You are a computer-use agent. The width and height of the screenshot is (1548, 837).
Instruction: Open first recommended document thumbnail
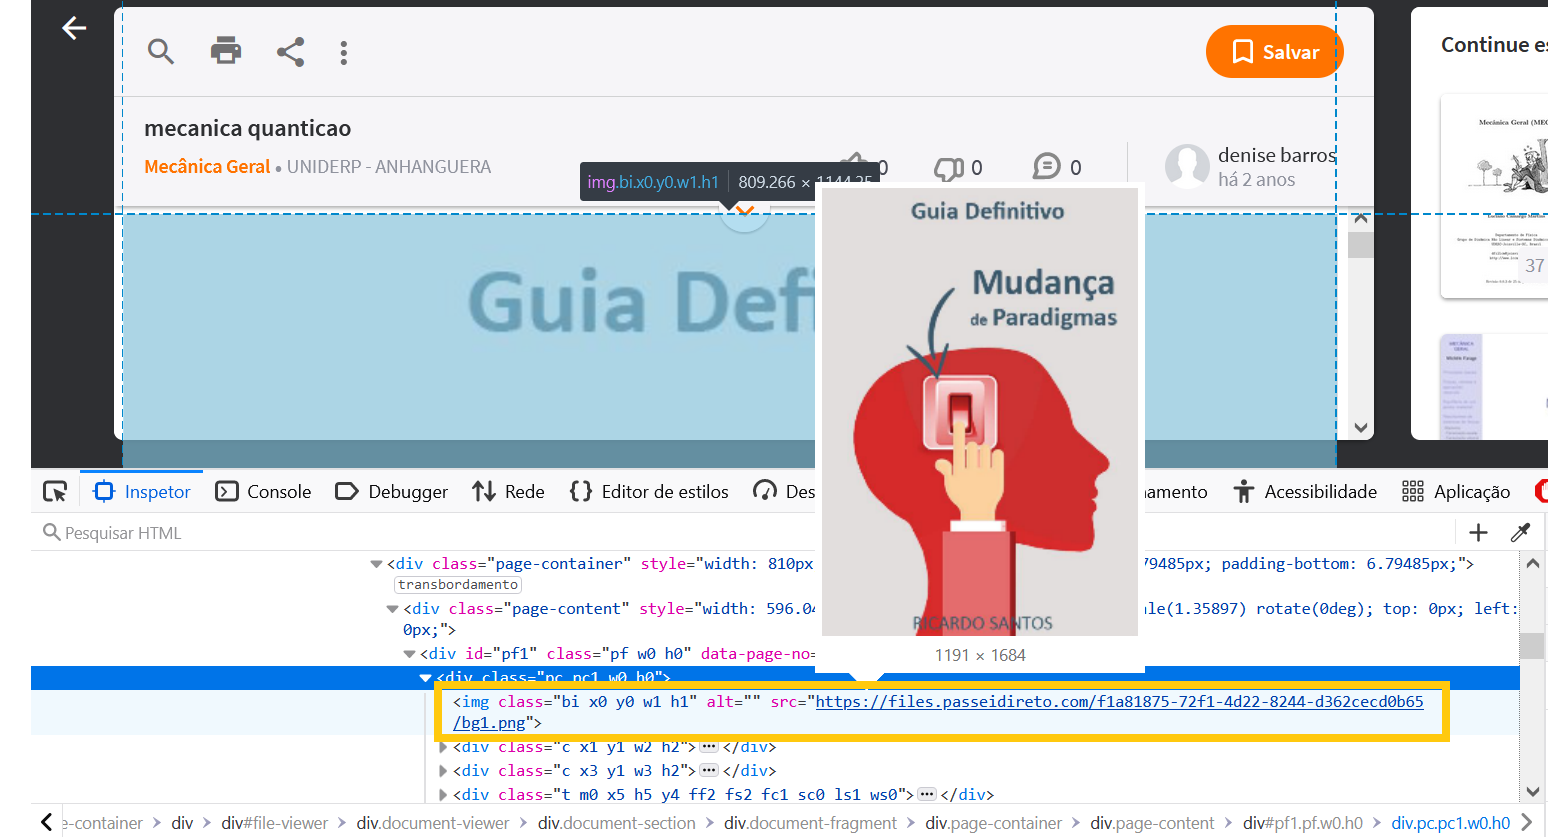pyautogui.click(x=1494, y=196)
